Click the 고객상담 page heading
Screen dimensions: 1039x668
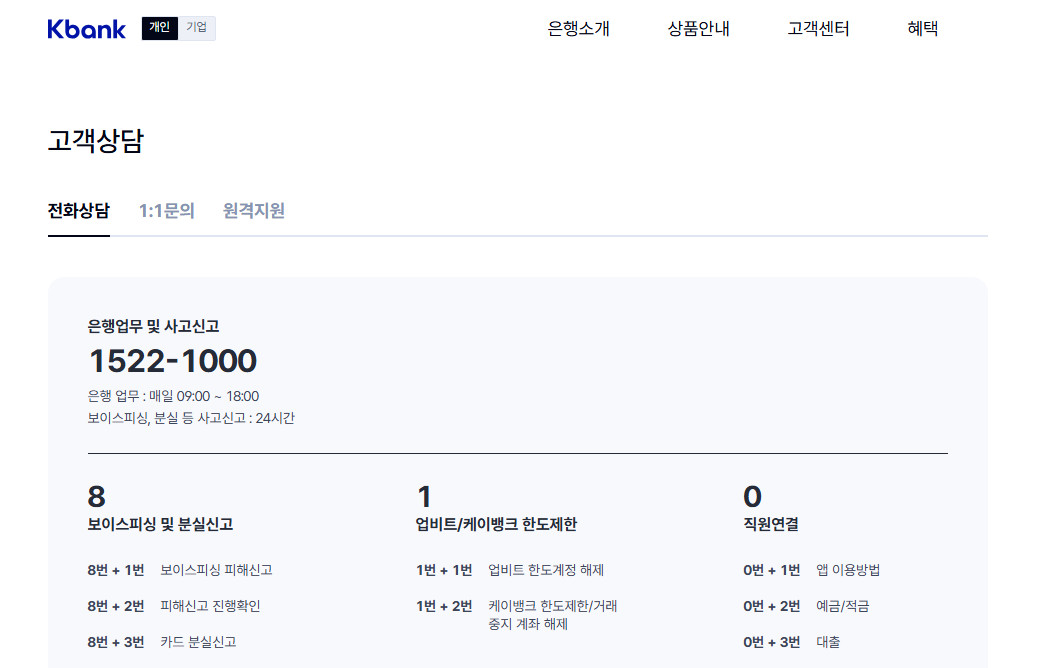pyautogui.click(x=93, y=138)
